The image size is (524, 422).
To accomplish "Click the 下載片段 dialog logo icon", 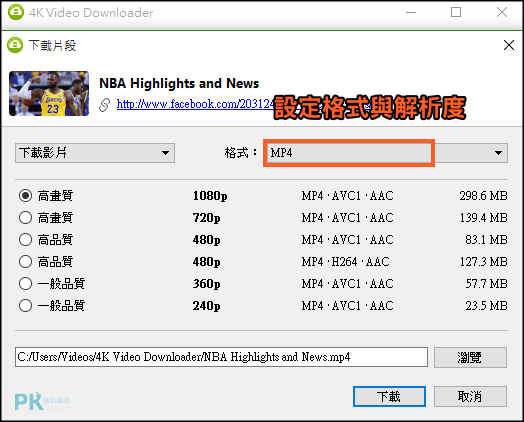I will point(15,45).
